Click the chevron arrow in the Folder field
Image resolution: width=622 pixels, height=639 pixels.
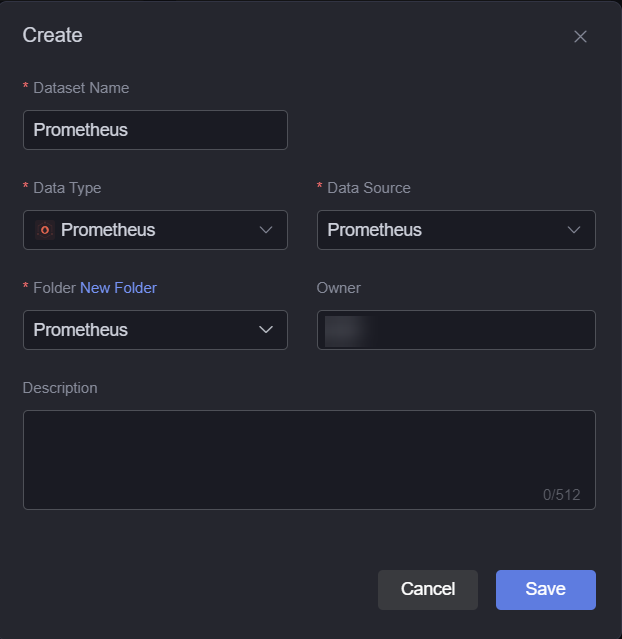pos(266,330)
